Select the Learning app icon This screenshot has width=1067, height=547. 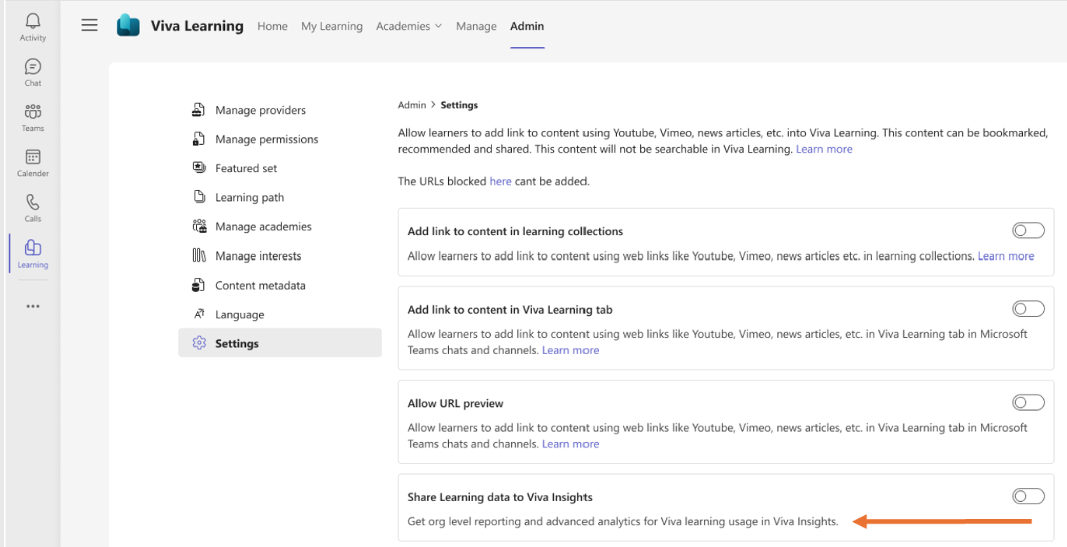[33, 247]
